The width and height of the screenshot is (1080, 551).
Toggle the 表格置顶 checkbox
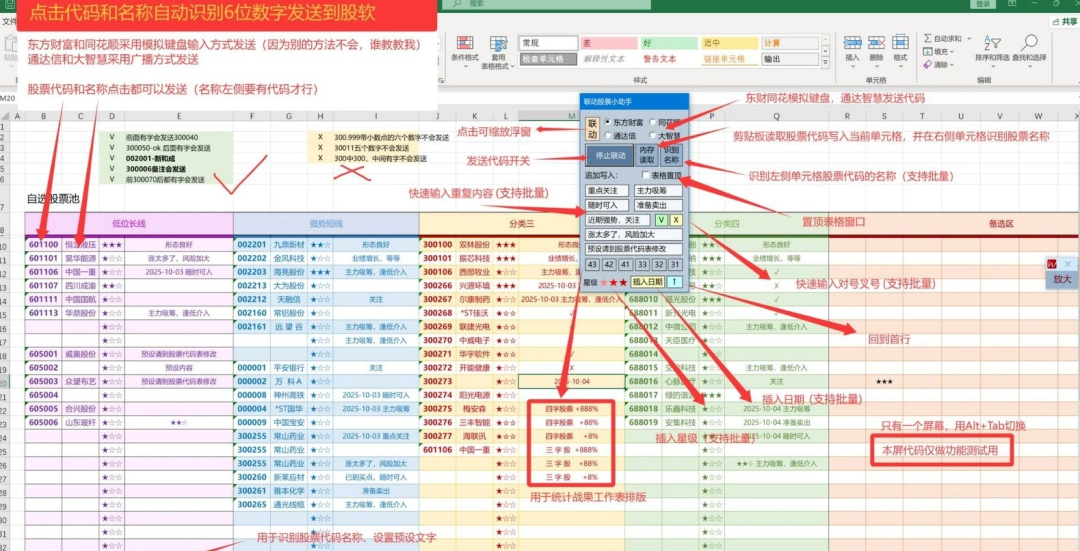[x=645, y=176]
